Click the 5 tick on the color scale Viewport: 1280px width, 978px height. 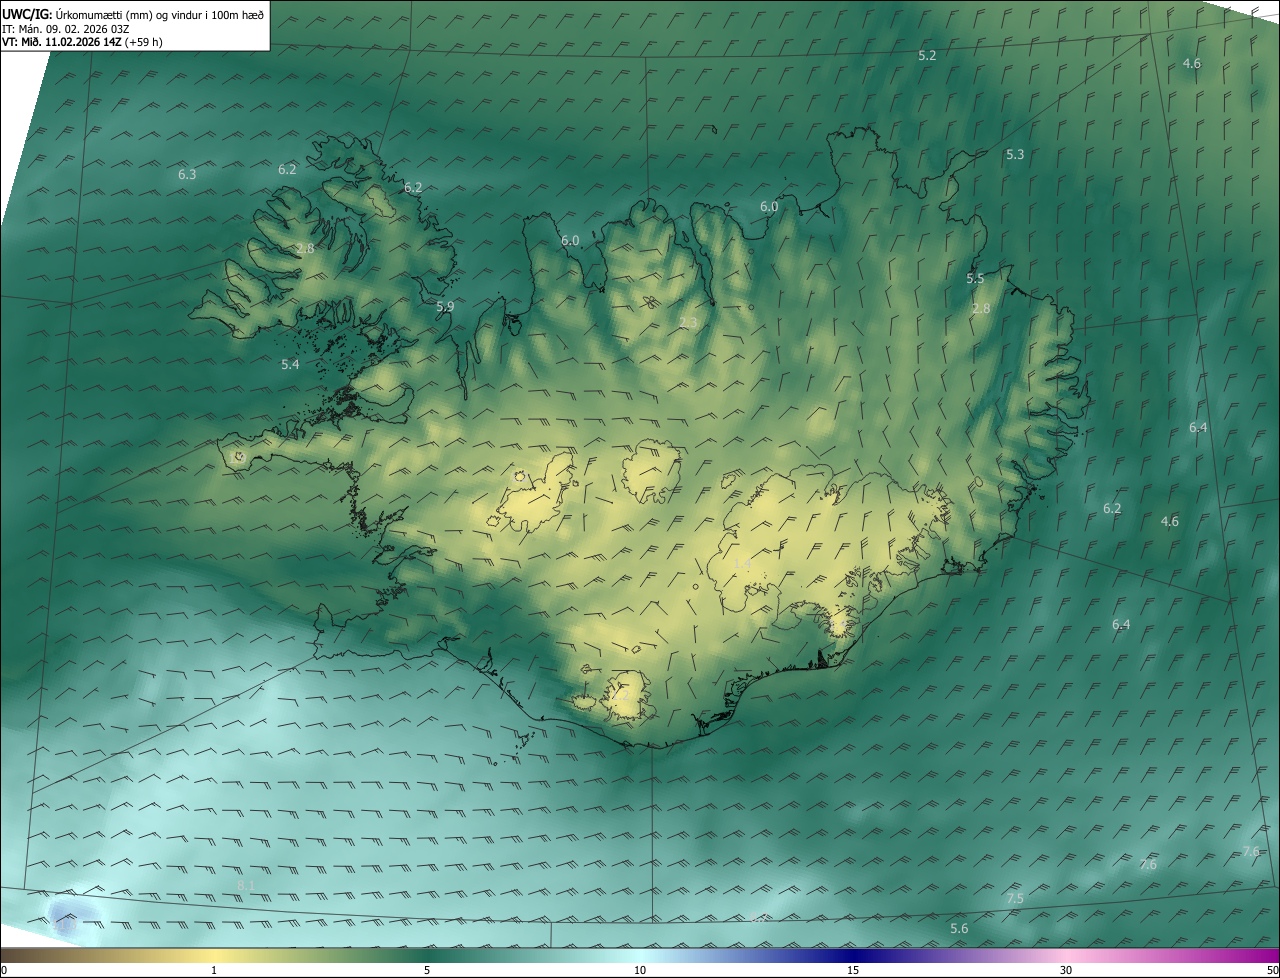(x=427, y=970)
